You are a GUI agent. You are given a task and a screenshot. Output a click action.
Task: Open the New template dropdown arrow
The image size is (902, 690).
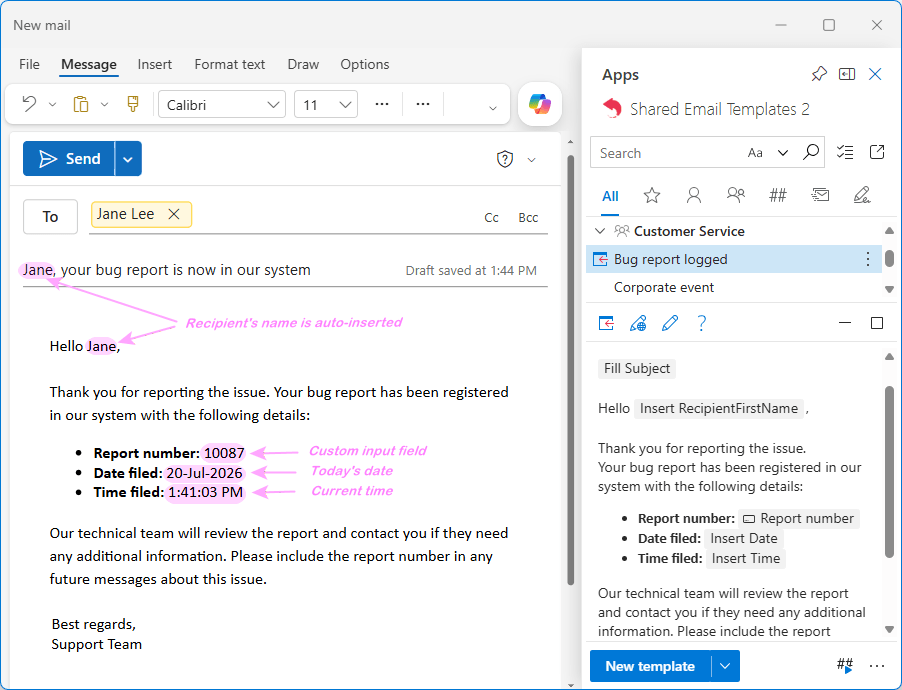coord(725,666)
